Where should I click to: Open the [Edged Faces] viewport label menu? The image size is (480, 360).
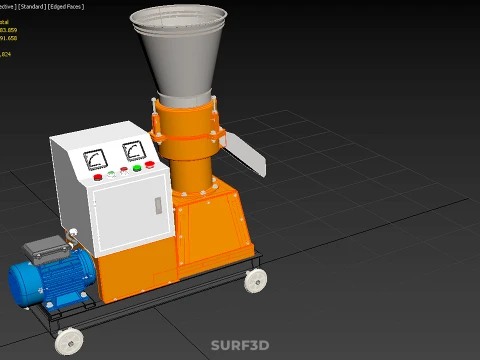[x=66, y=7]
